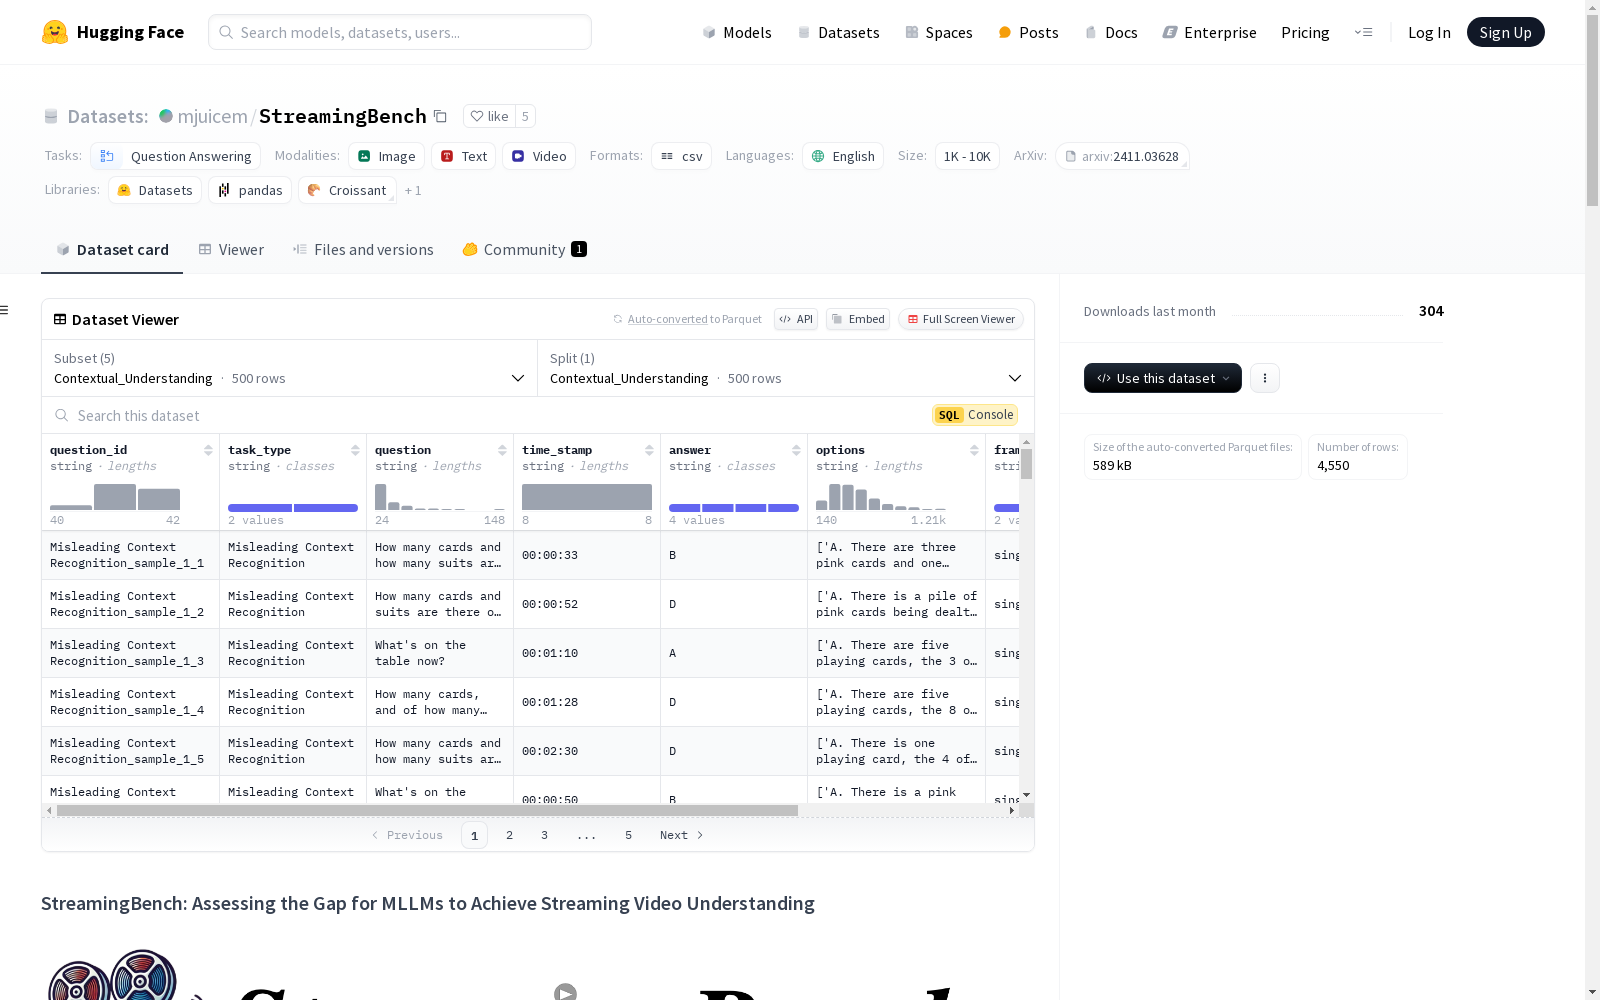
Task: Go to Spaces in top navigation
Action: [x=939, y=32]
